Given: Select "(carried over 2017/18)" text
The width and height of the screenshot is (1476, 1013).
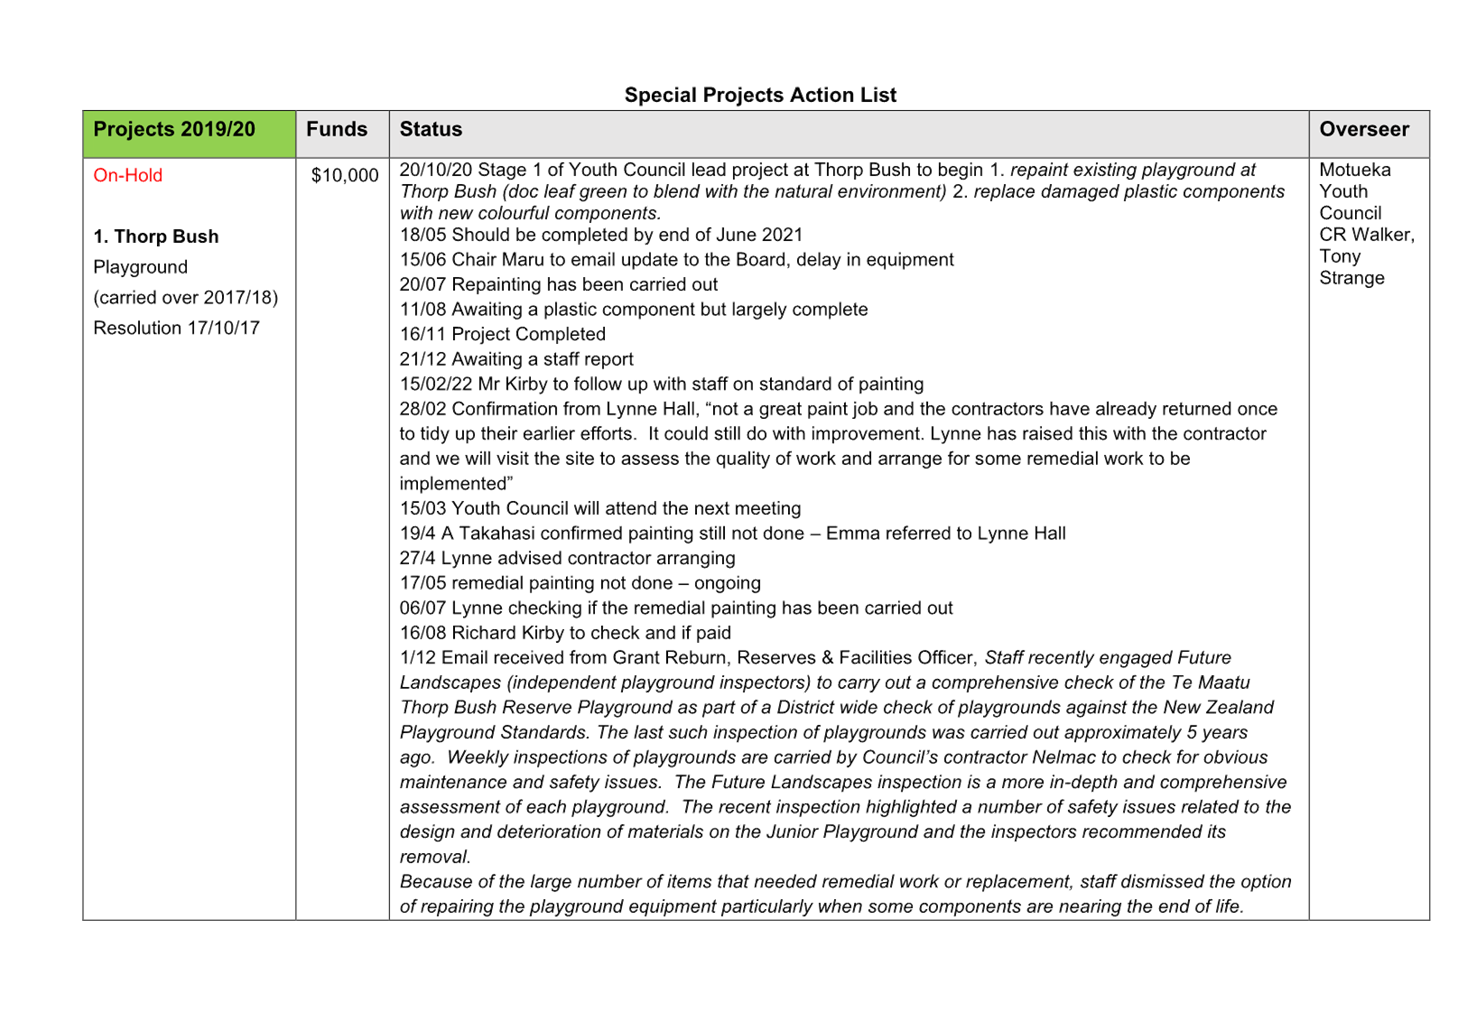Looking at the screenshot, I should 186,297.
